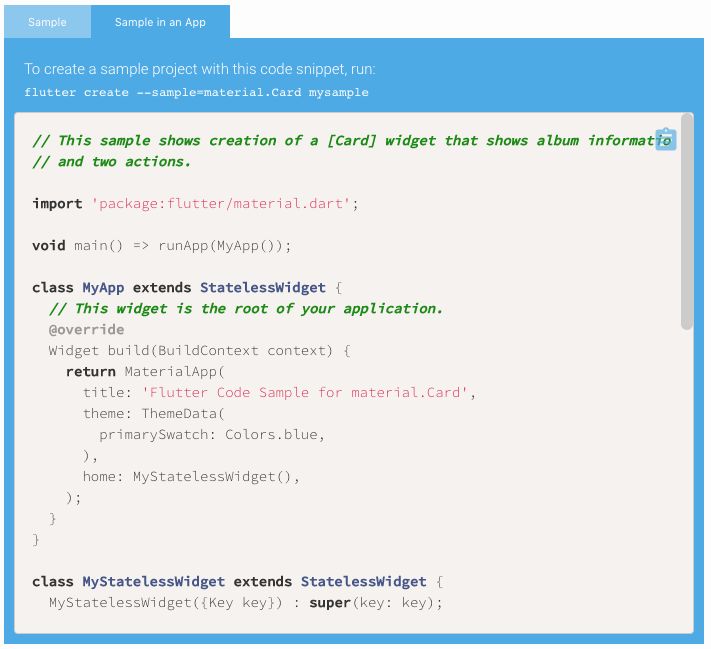
Task: Click the first comment line about [Card] widget
Action: pyautogui.click(x=351, y=141)
